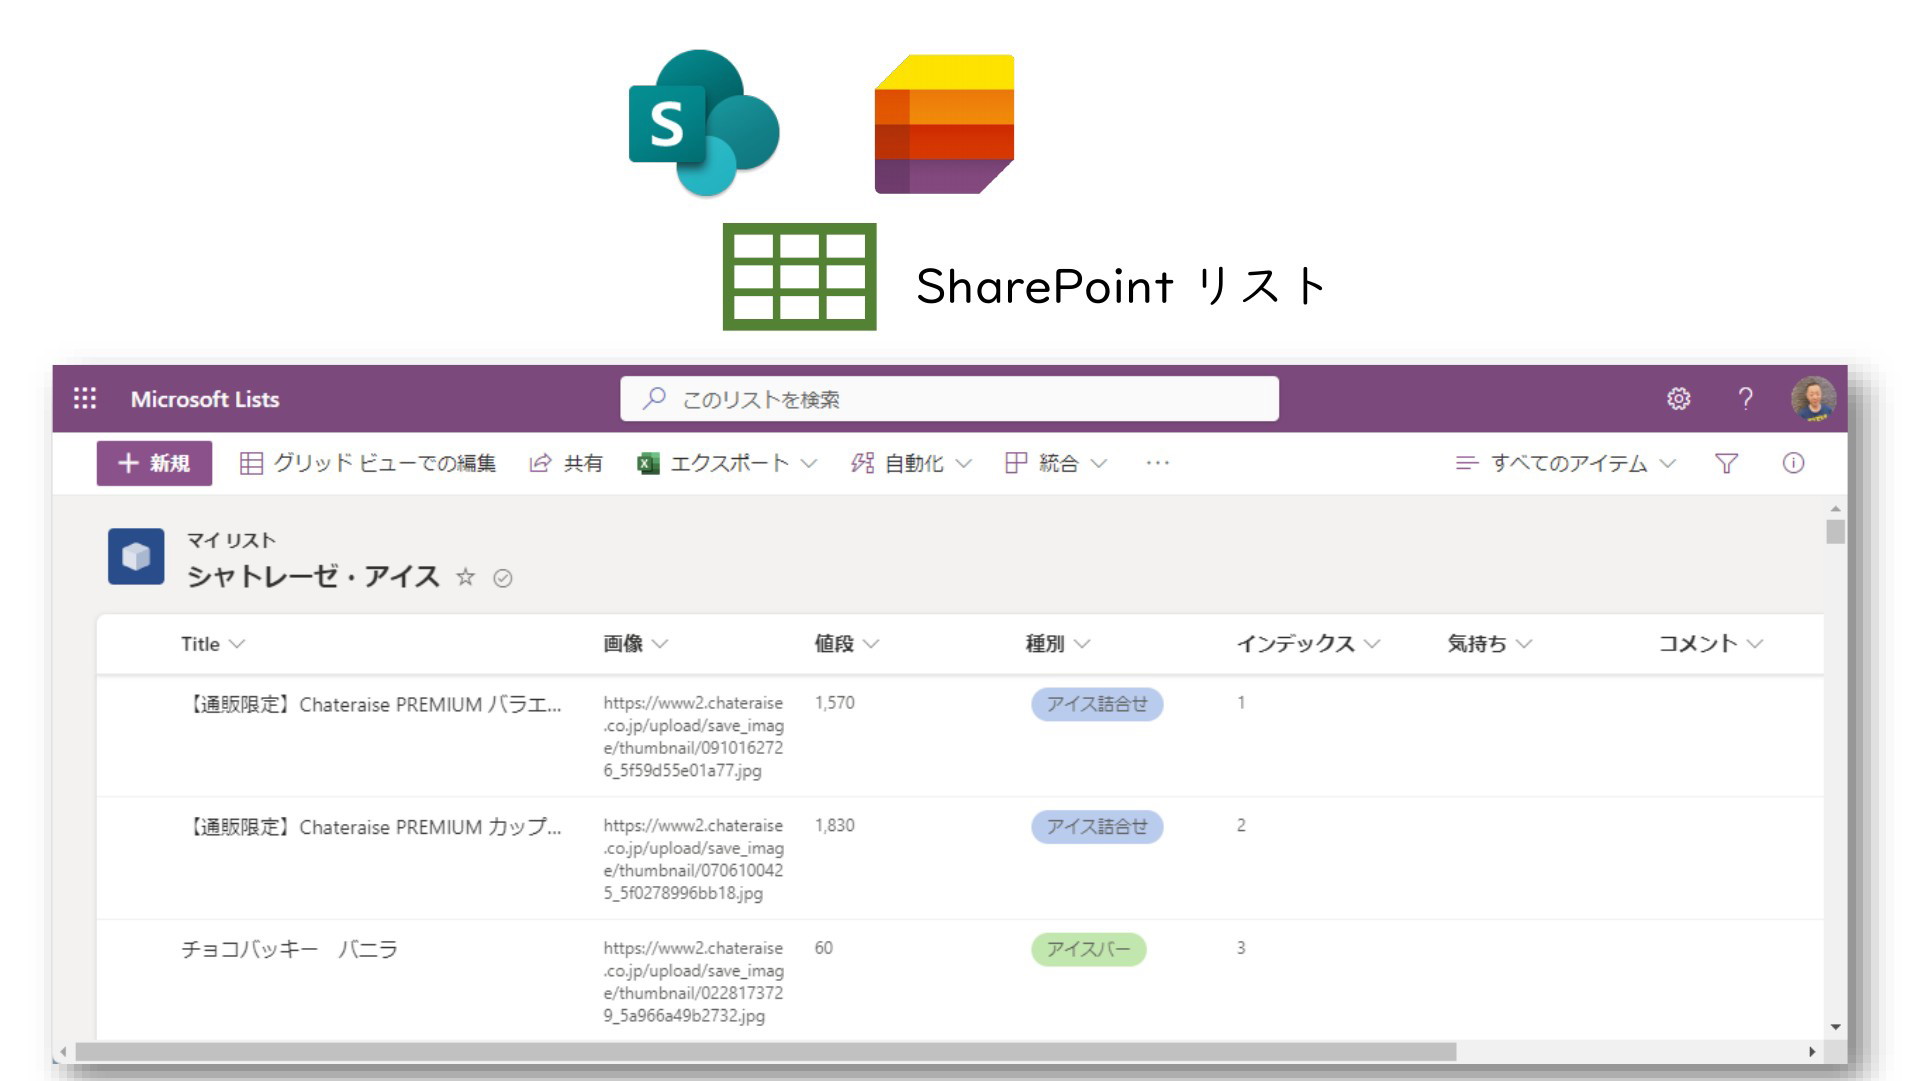The image size is (1920, 1081).
Task: Click the scroll right arrow
Action: point(1812,1052)
